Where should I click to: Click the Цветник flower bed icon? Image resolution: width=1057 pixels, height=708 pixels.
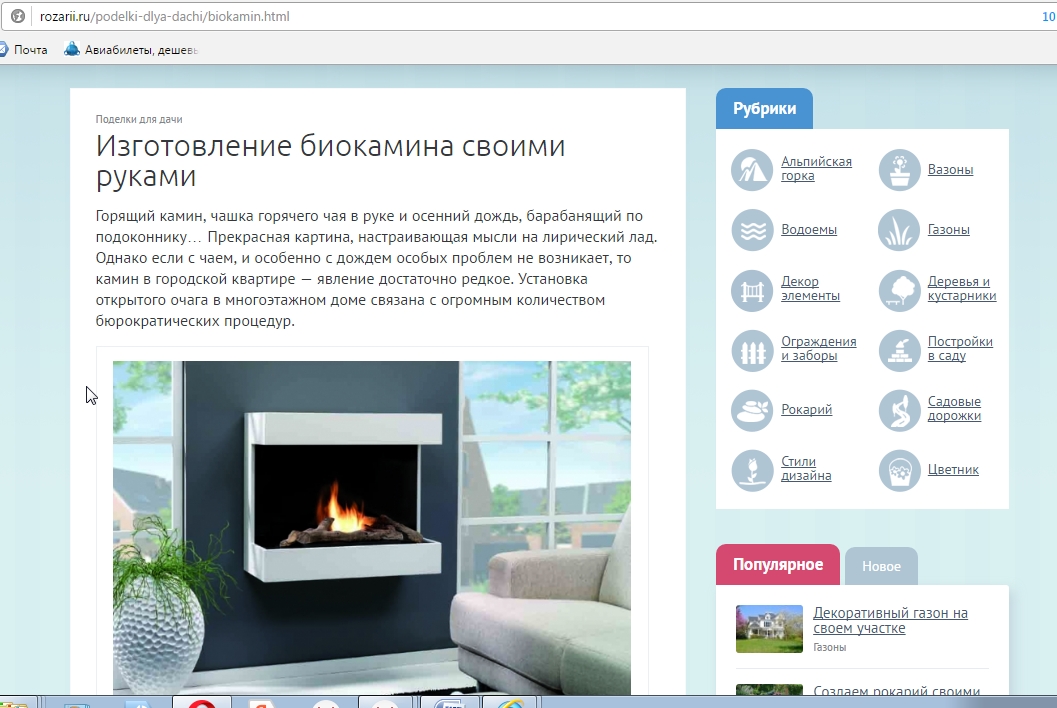(899, 470)
